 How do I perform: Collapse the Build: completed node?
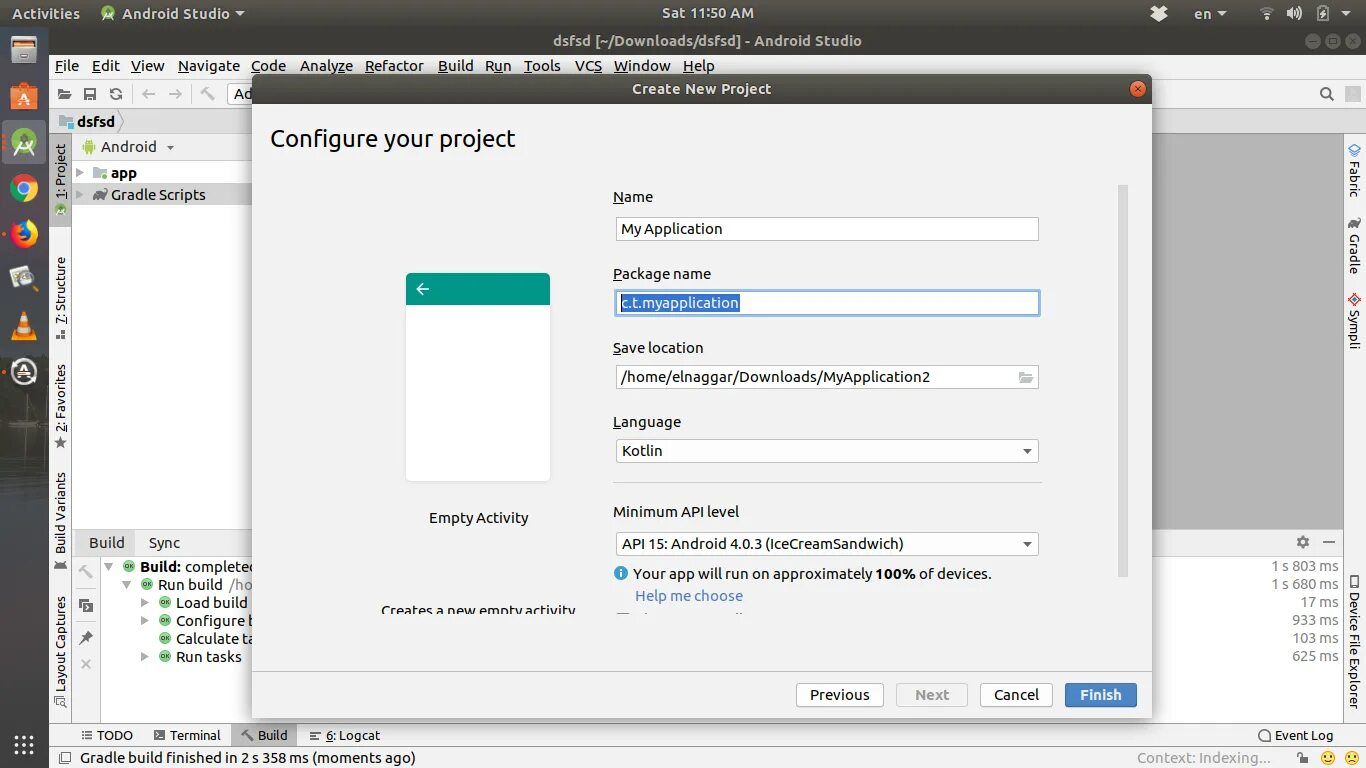click(109, 567)
